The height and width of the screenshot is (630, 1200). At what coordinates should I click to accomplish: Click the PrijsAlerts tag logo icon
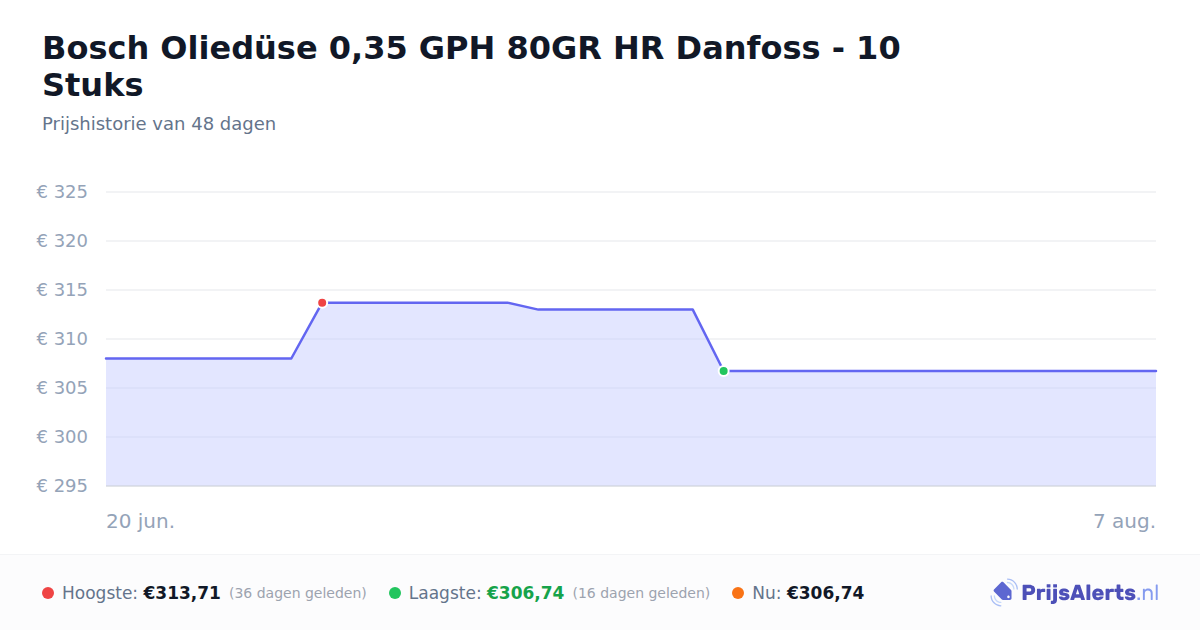coord(1003,593)
